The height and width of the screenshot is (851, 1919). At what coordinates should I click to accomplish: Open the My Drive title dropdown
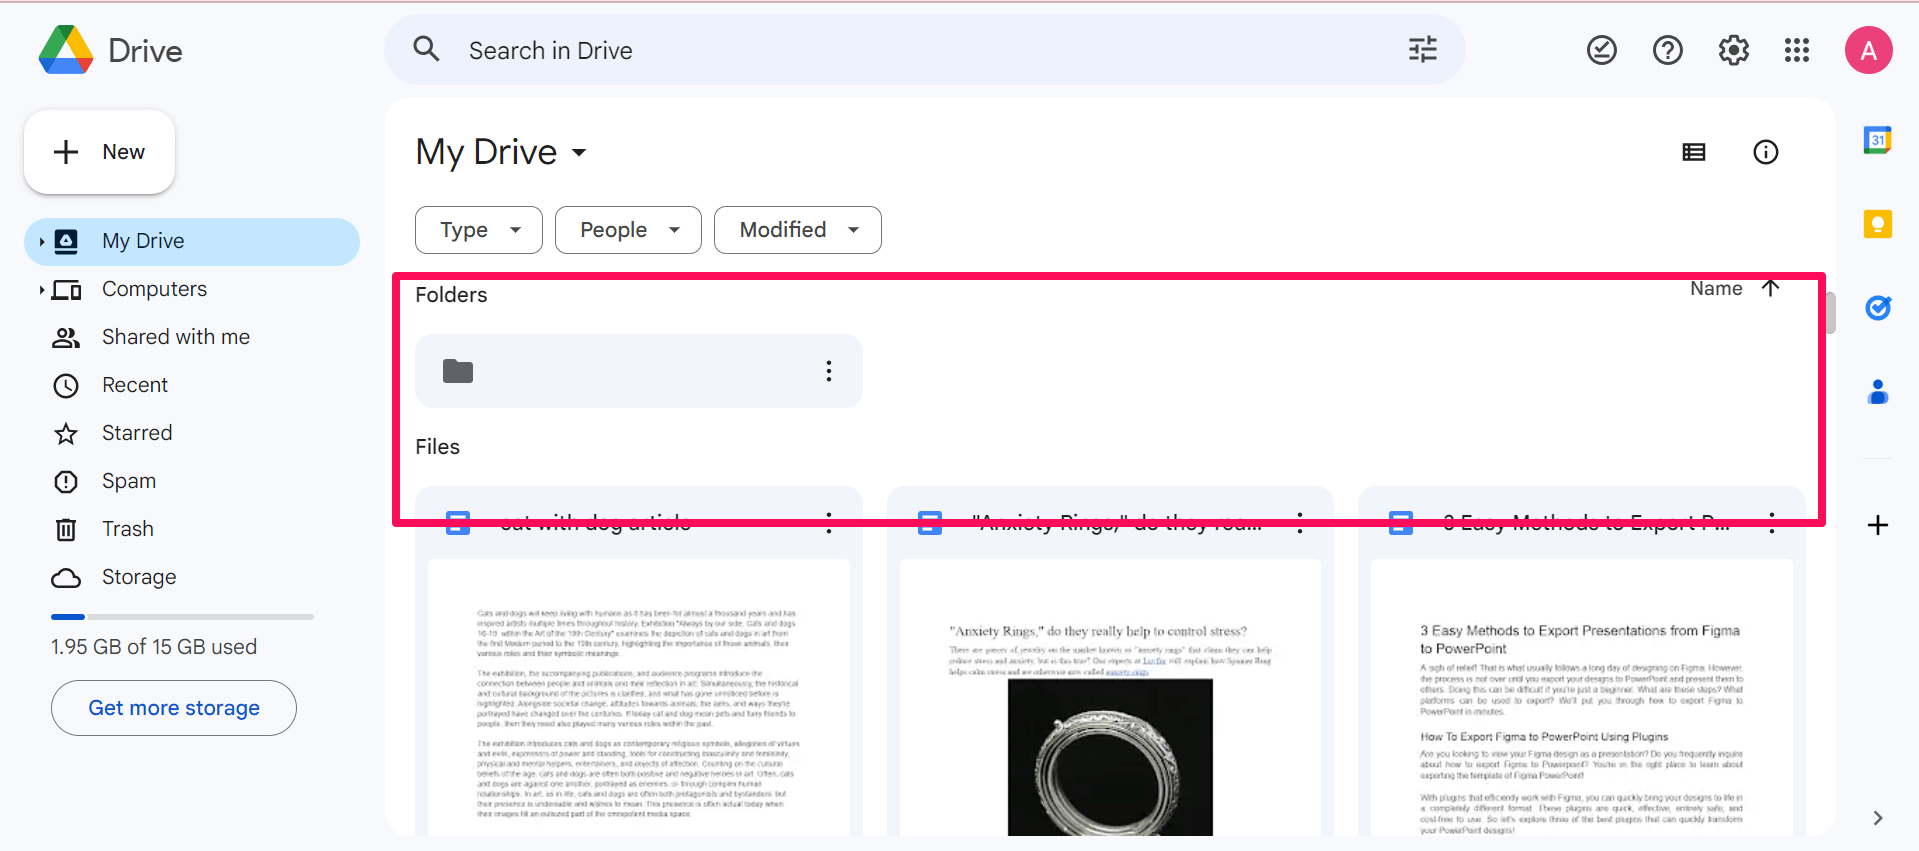(501, 152)
